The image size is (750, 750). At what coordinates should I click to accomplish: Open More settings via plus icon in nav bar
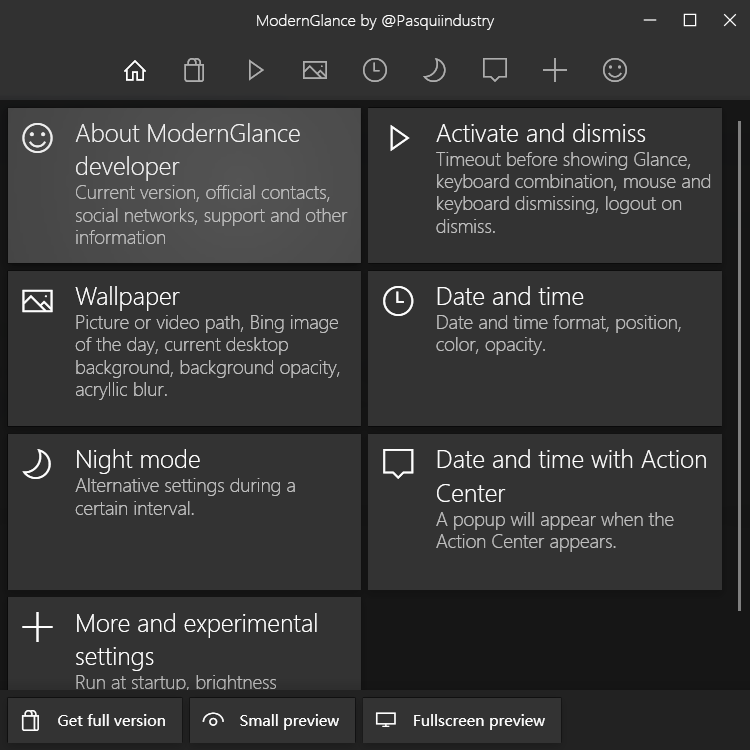[555, 71]
